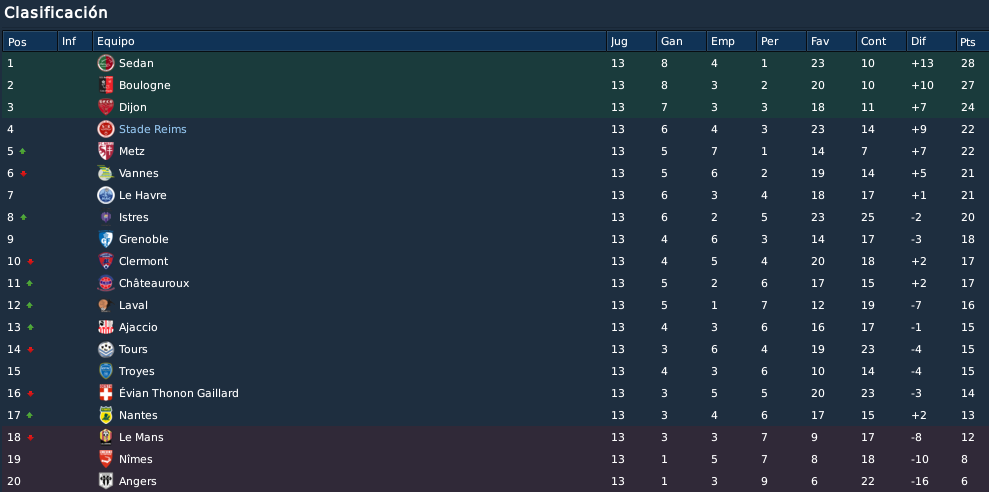Select the Châteauroux team name

click(x=154, y=283)
